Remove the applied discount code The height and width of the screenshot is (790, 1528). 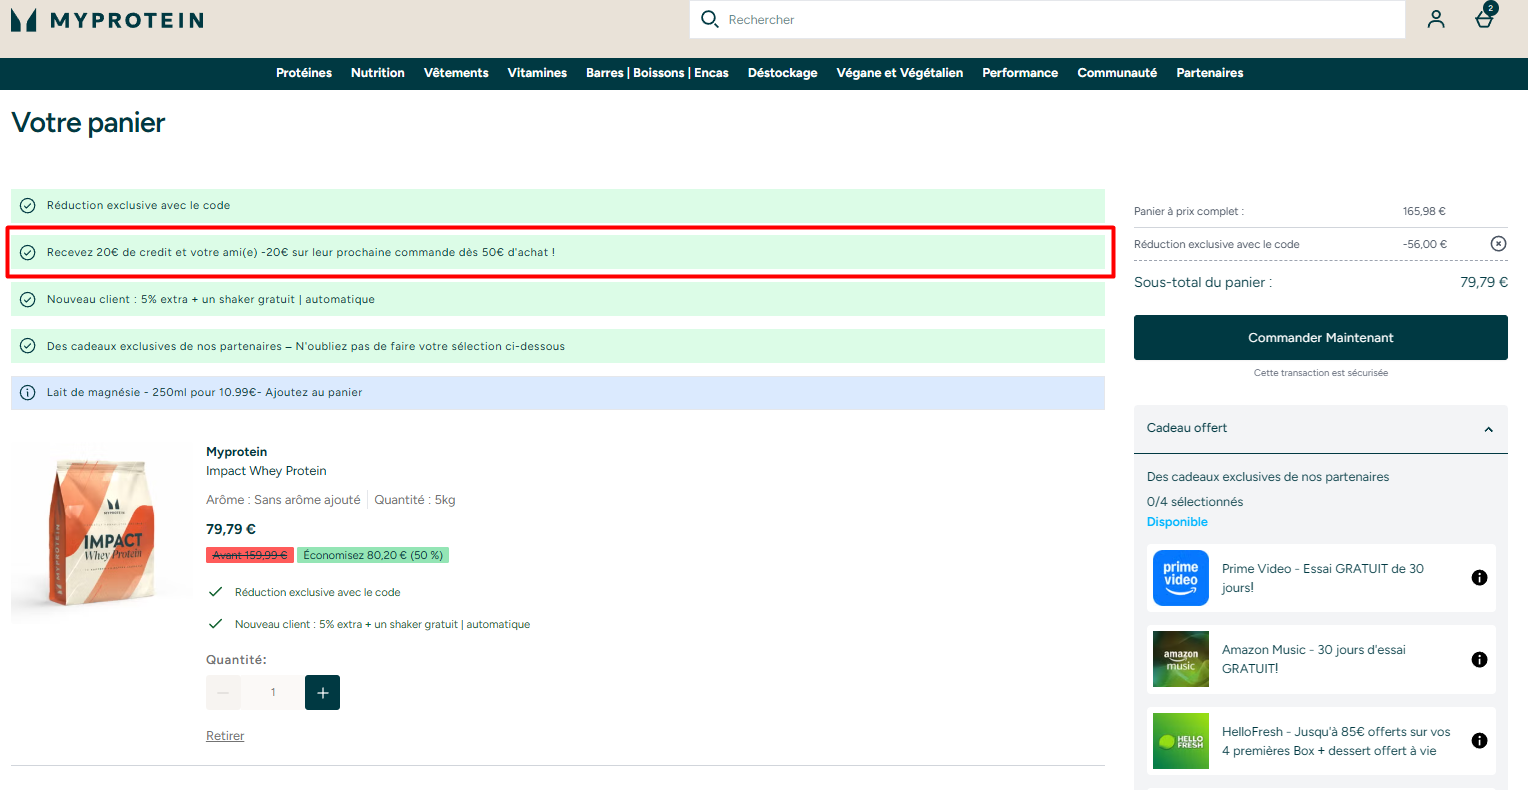coord(1498,244)
